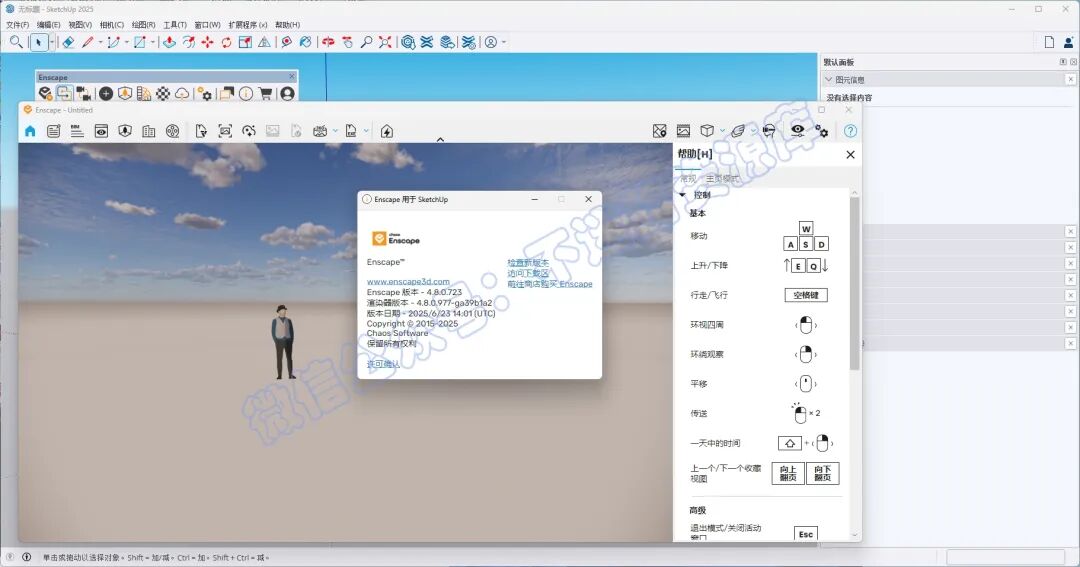
Task: Collapse the 图元信息 panel chevron
Action: (829, 79)
